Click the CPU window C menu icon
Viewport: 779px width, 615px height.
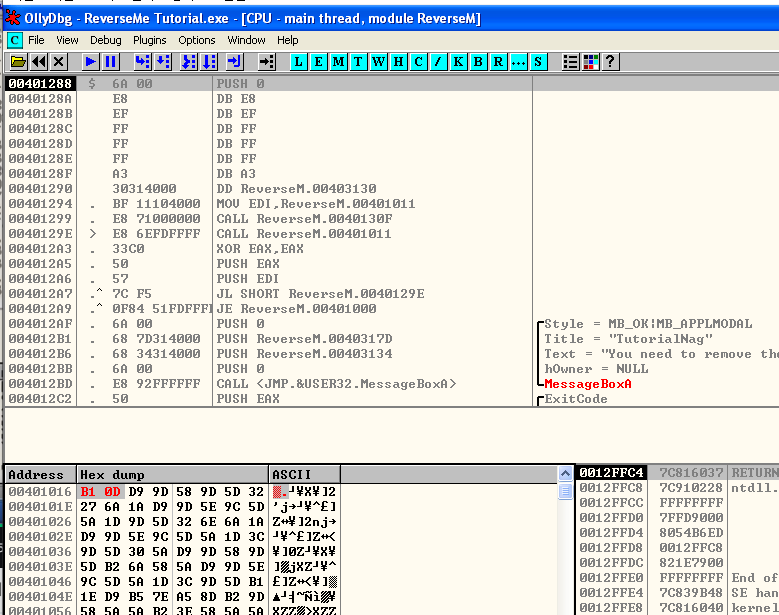[14, 40]
